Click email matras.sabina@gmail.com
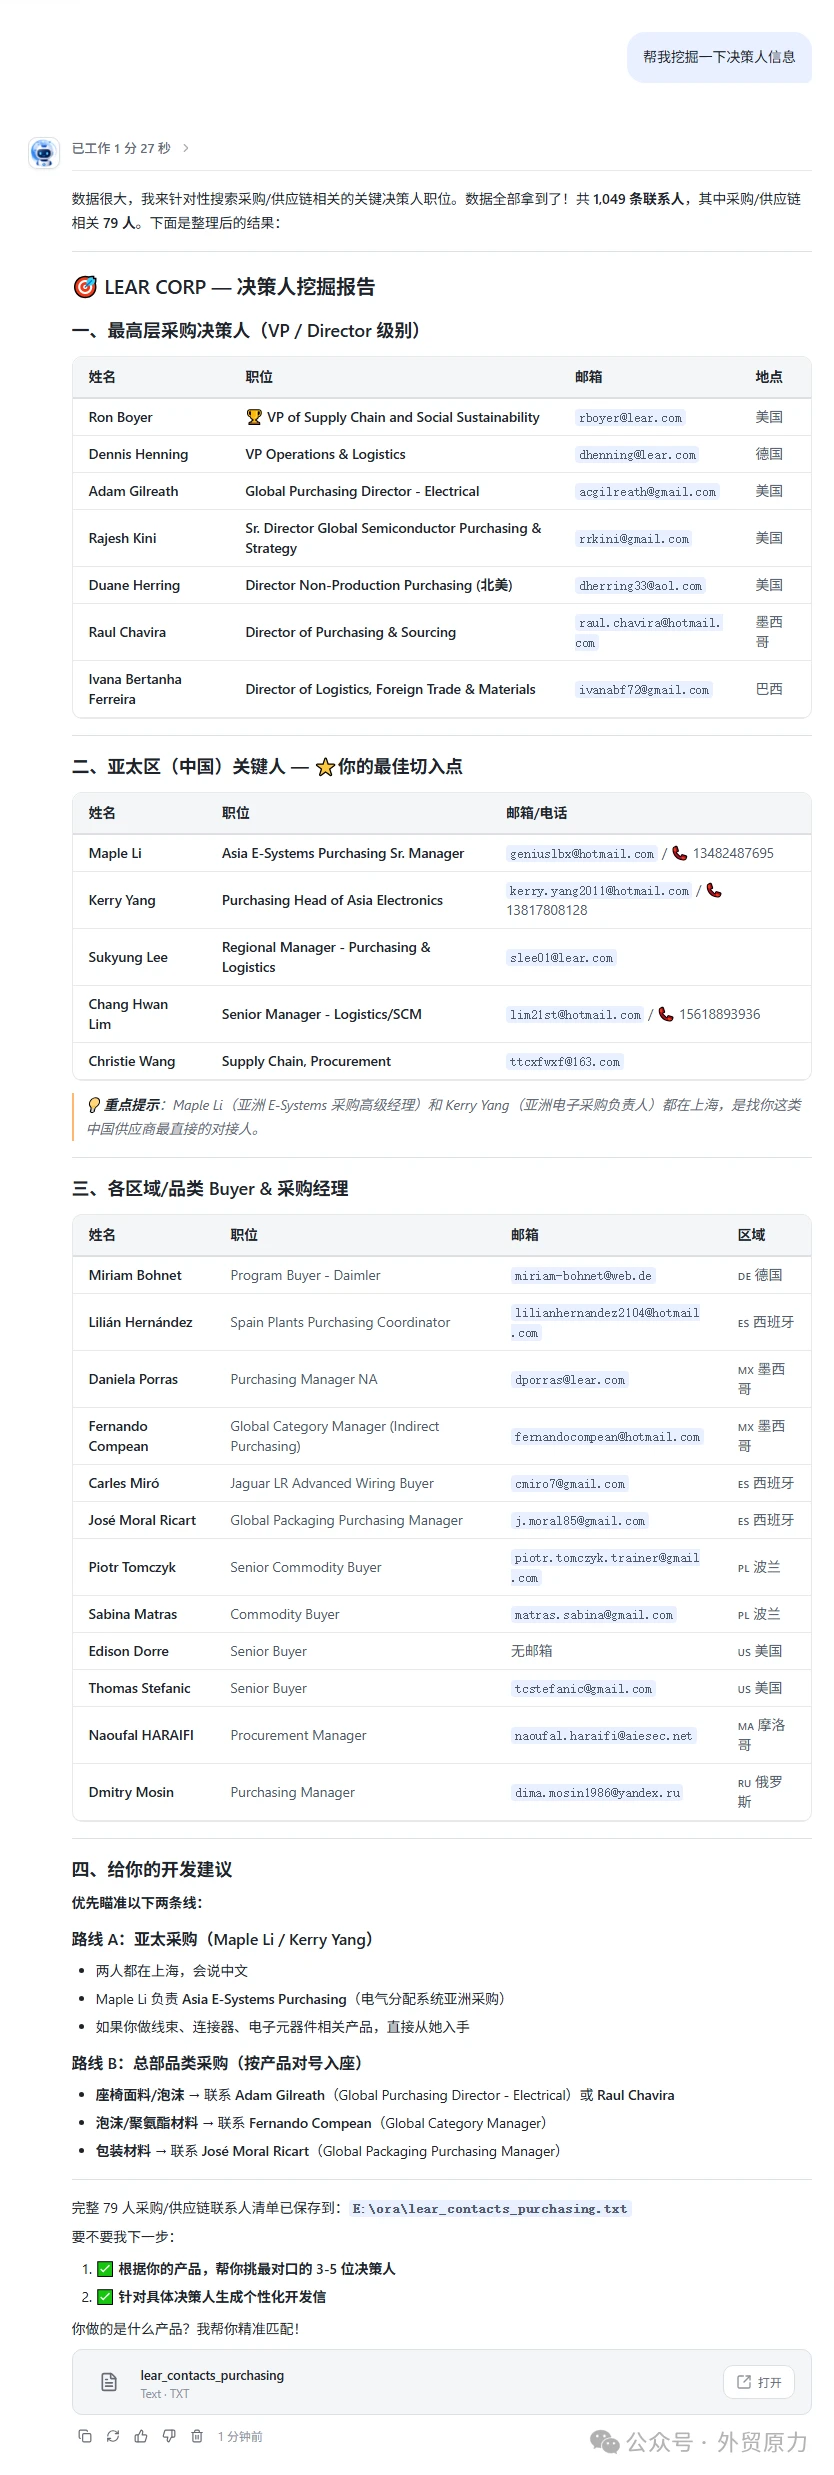The width and height of the screenshot is (834, 2475). (x=594, y=1615)
